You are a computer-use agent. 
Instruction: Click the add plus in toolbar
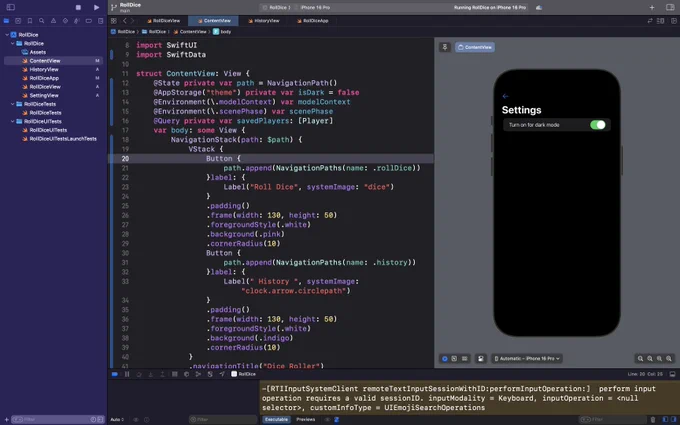(652, 7)
